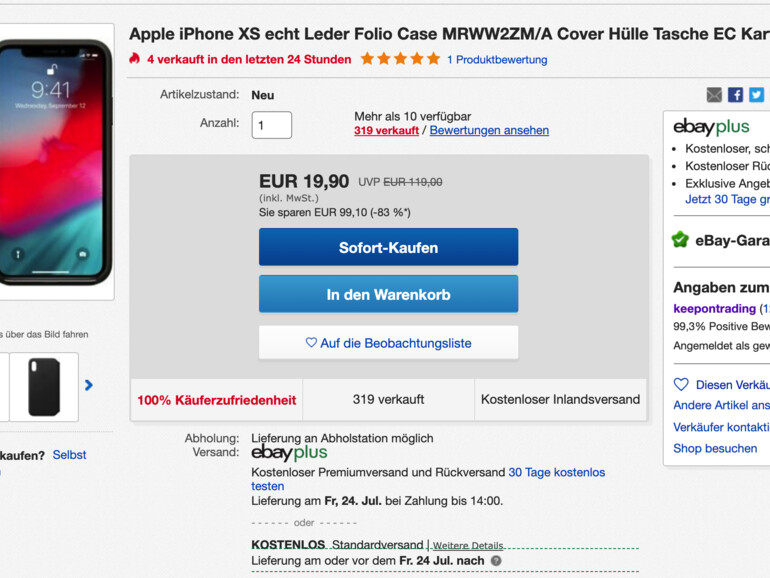Click the heart icon to save this seller
Screen dimensions: 770x578
tap(681, 384)
